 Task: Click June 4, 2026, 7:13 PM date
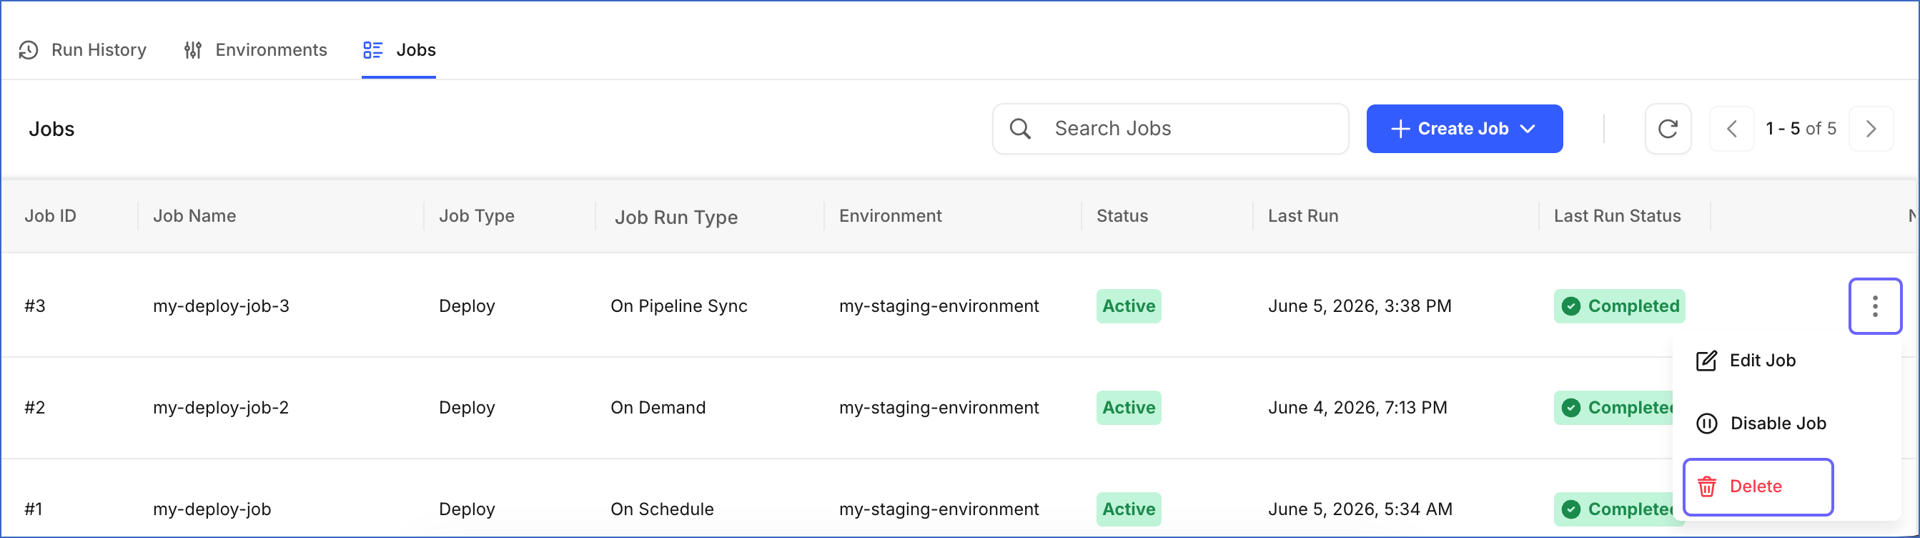pyautogui.click(x=1358, y=408)
